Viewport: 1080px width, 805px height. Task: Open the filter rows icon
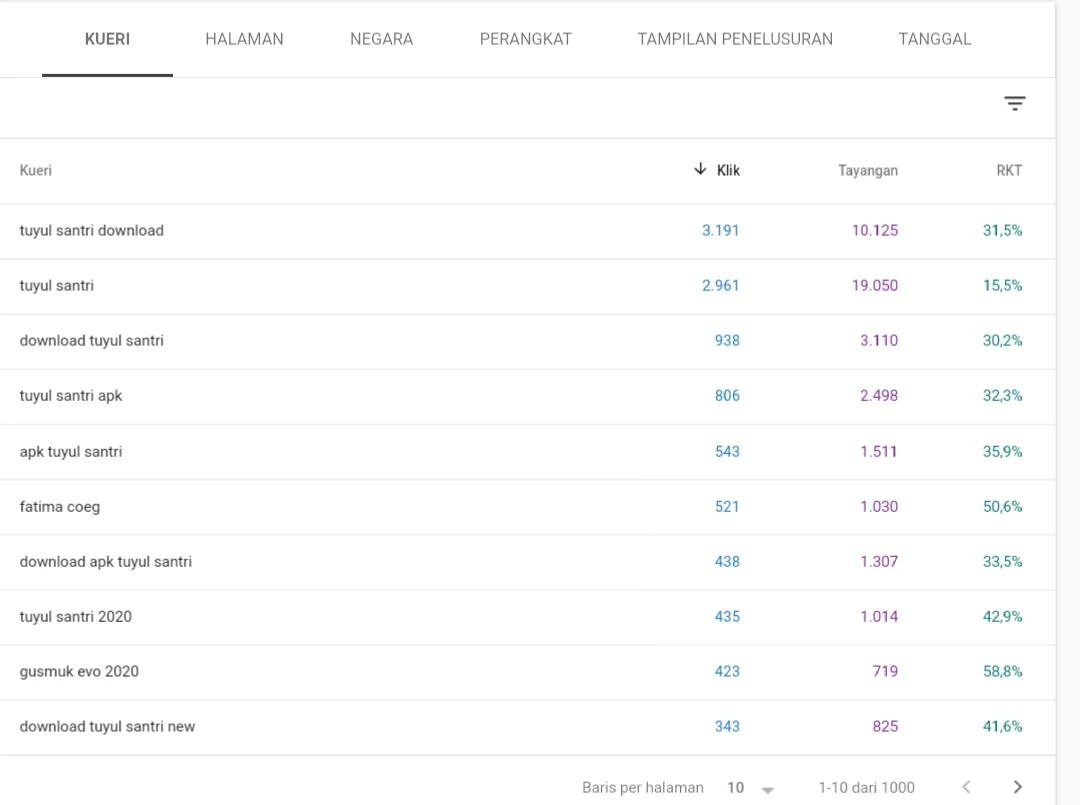[x=1014, y=103]
